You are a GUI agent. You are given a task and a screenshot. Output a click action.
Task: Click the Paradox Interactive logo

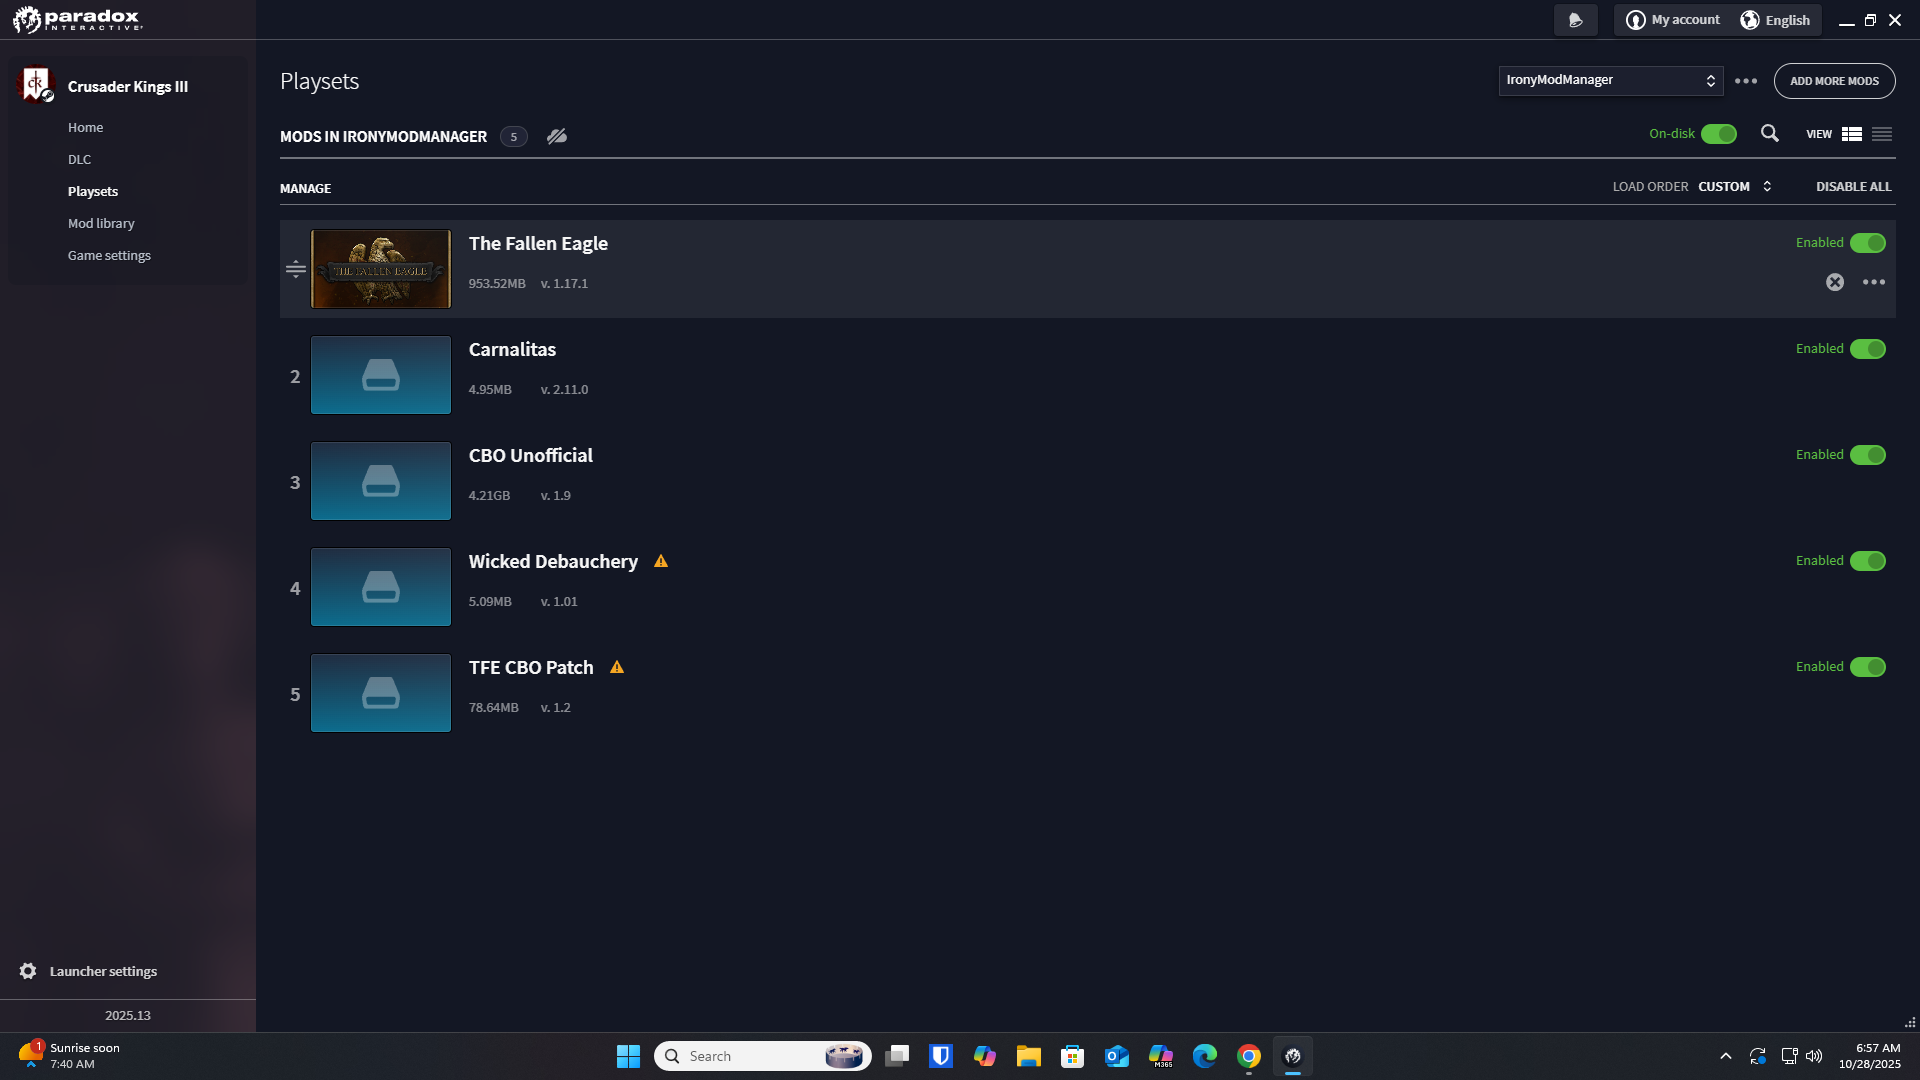pyautogui.click(x=78, y=19)
